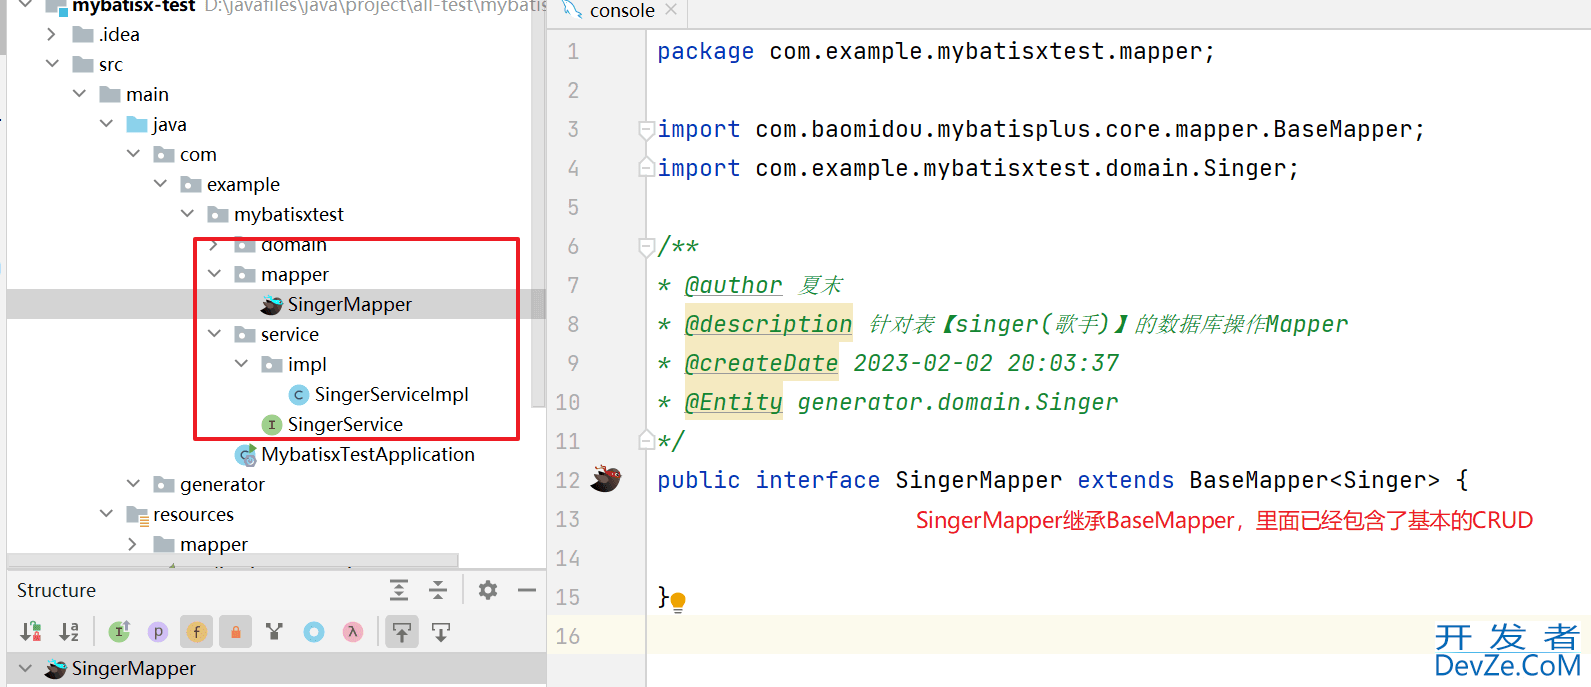Collapse the service package chevron

click(214, 334)
